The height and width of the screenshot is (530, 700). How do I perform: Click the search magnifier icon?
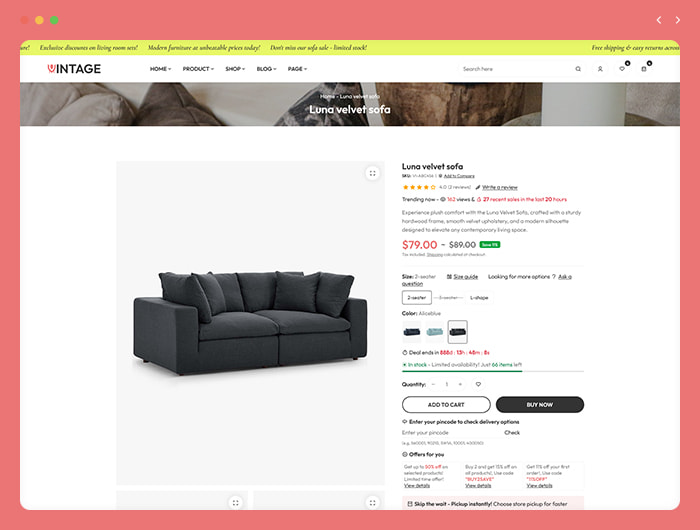[578, 69]
